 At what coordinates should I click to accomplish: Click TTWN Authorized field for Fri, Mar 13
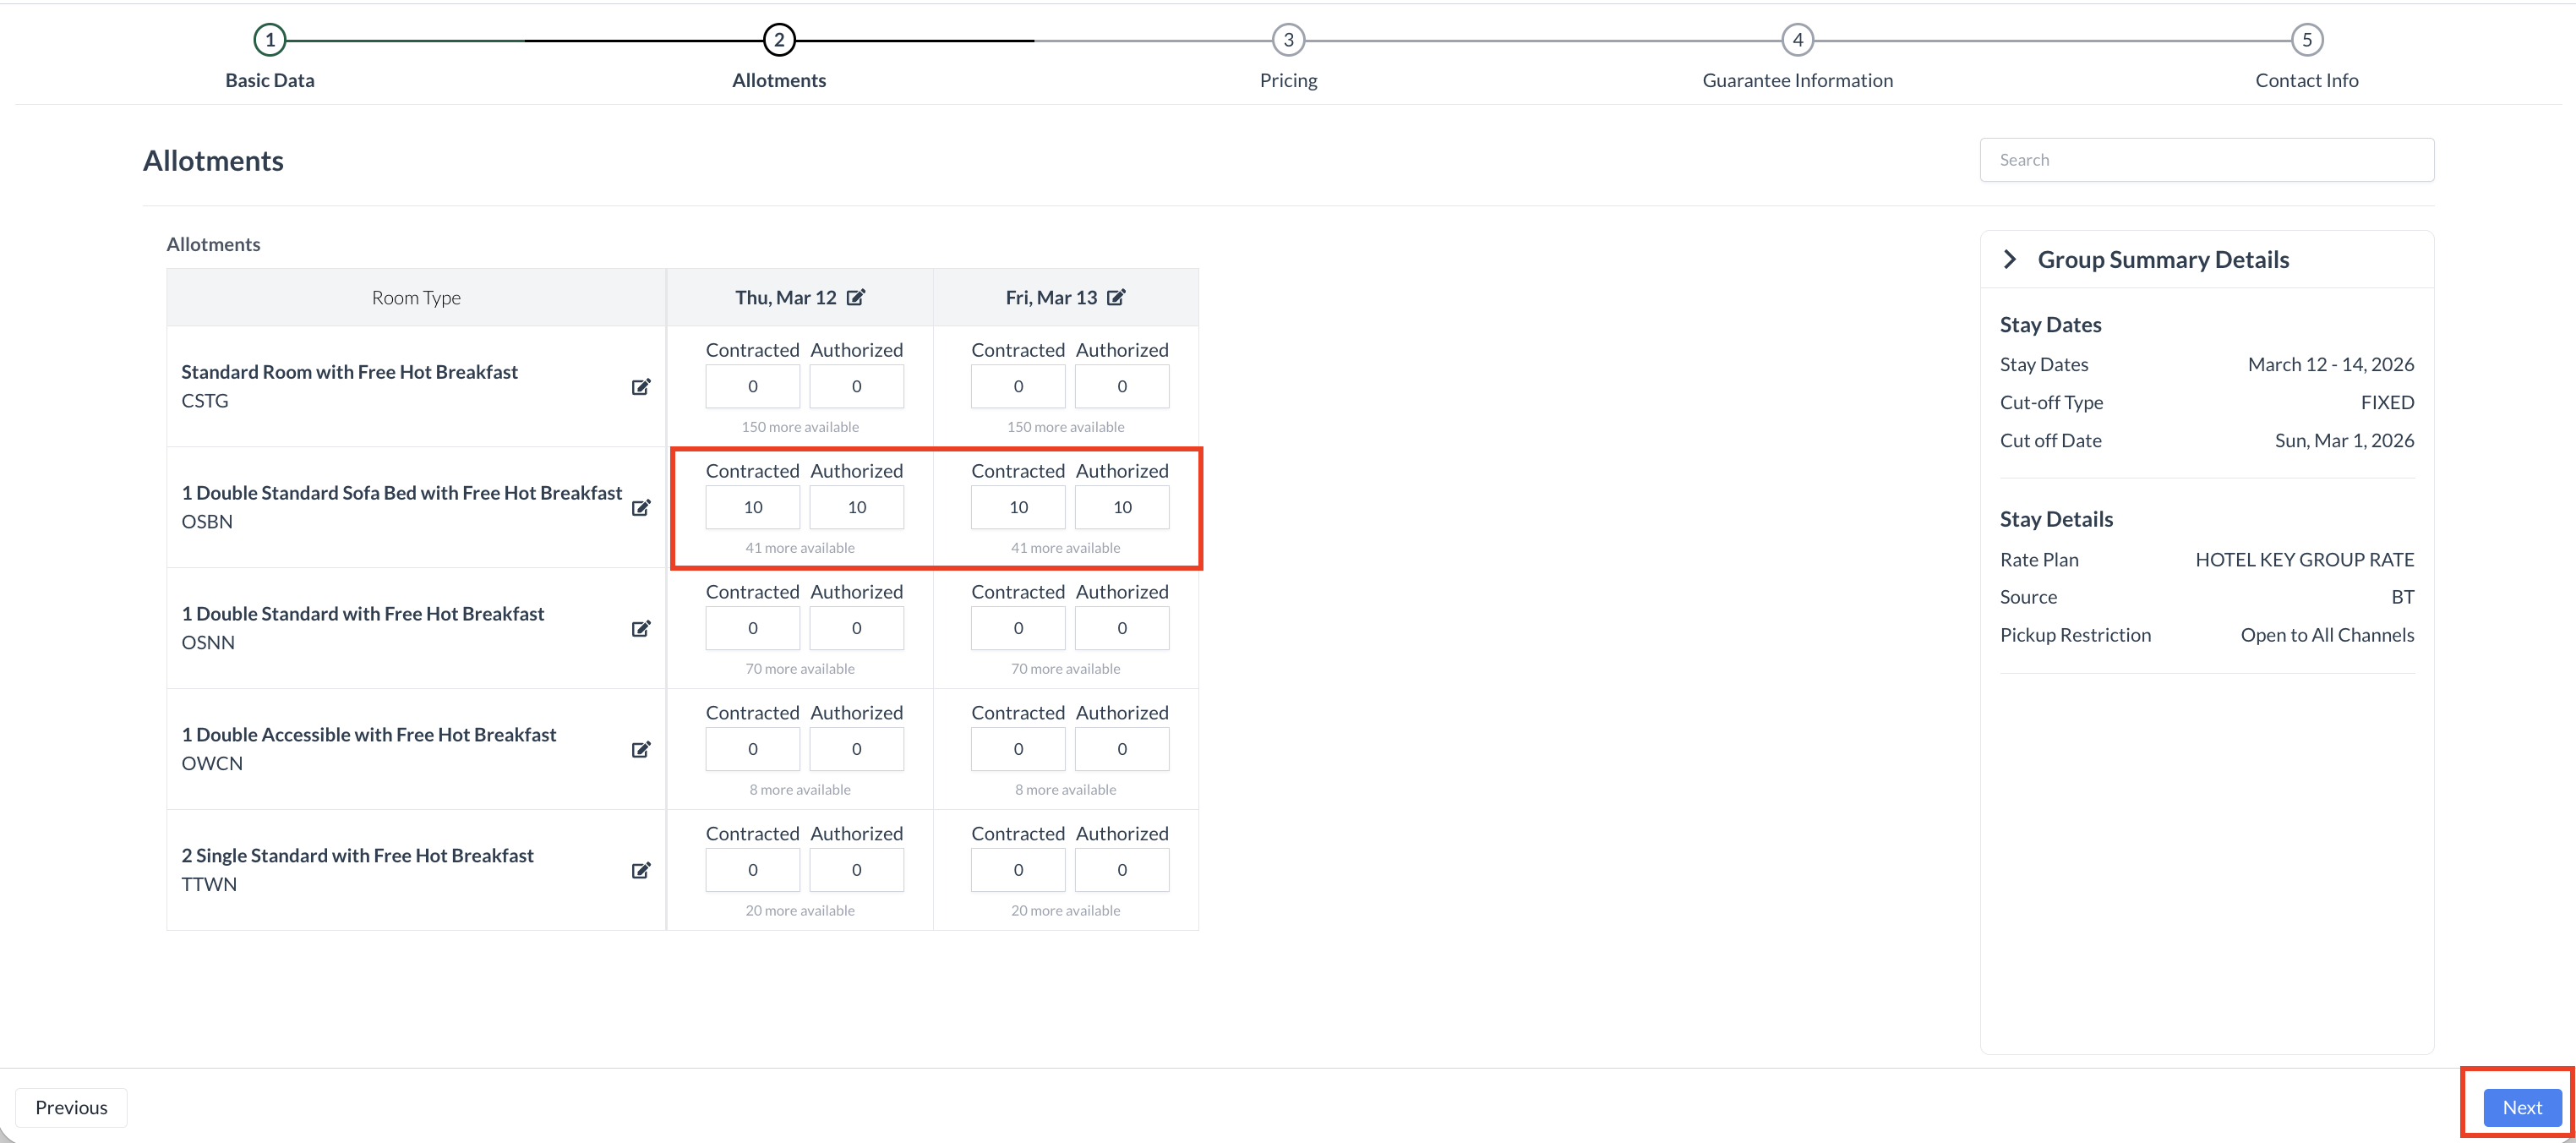1122,870
